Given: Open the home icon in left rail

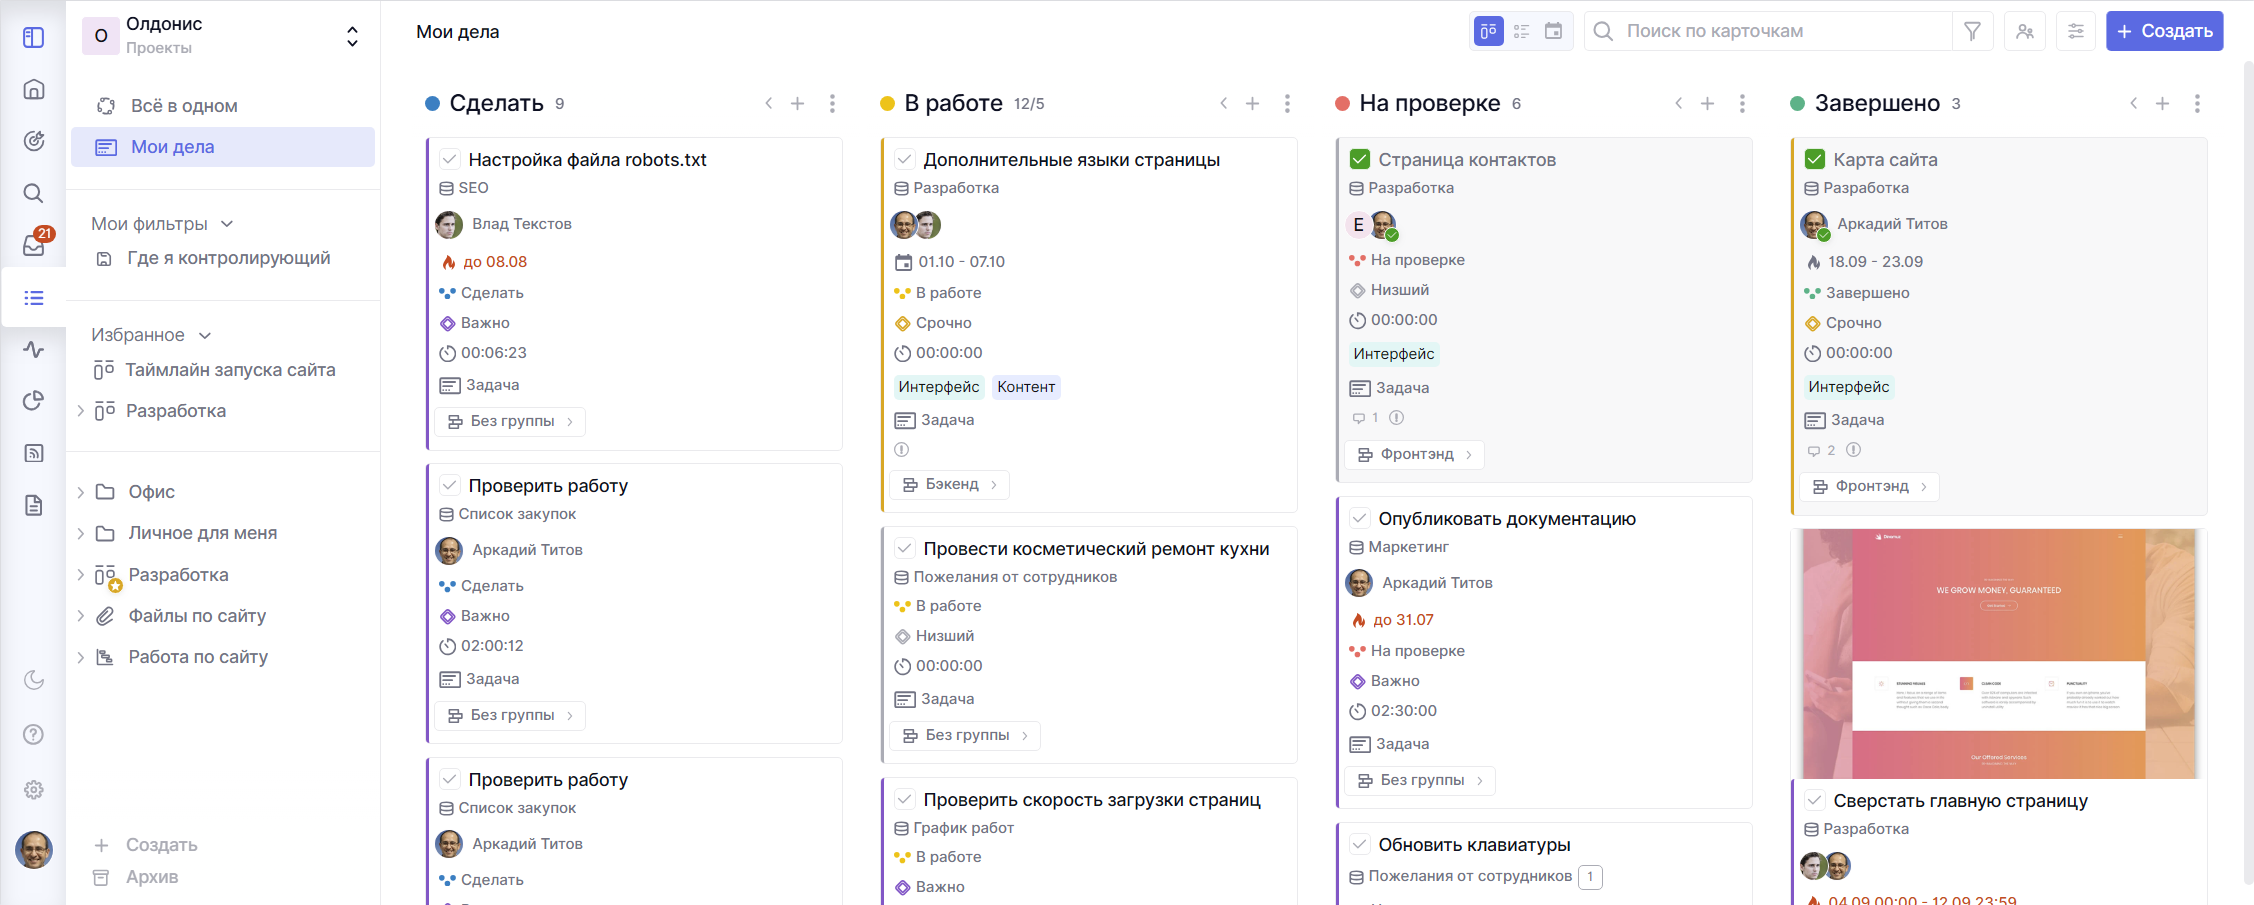Looking at the screenshot, I should click(34, 89).
